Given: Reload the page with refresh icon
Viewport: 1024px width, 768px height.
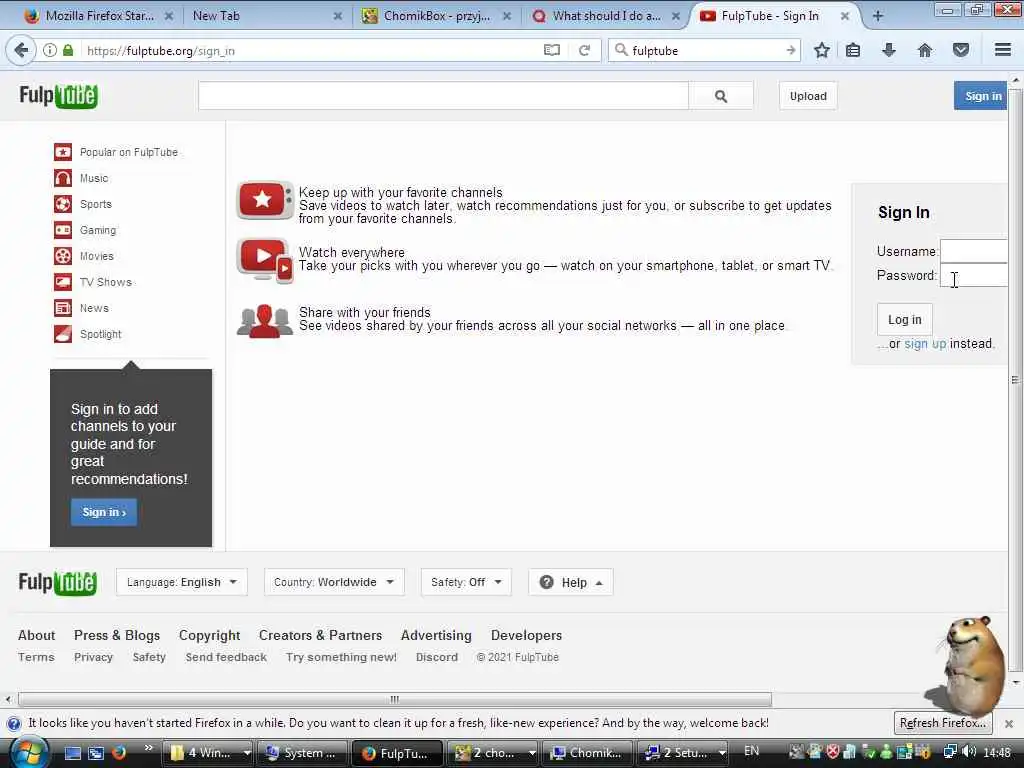Looking at the screenshot, I should point(584,50).
